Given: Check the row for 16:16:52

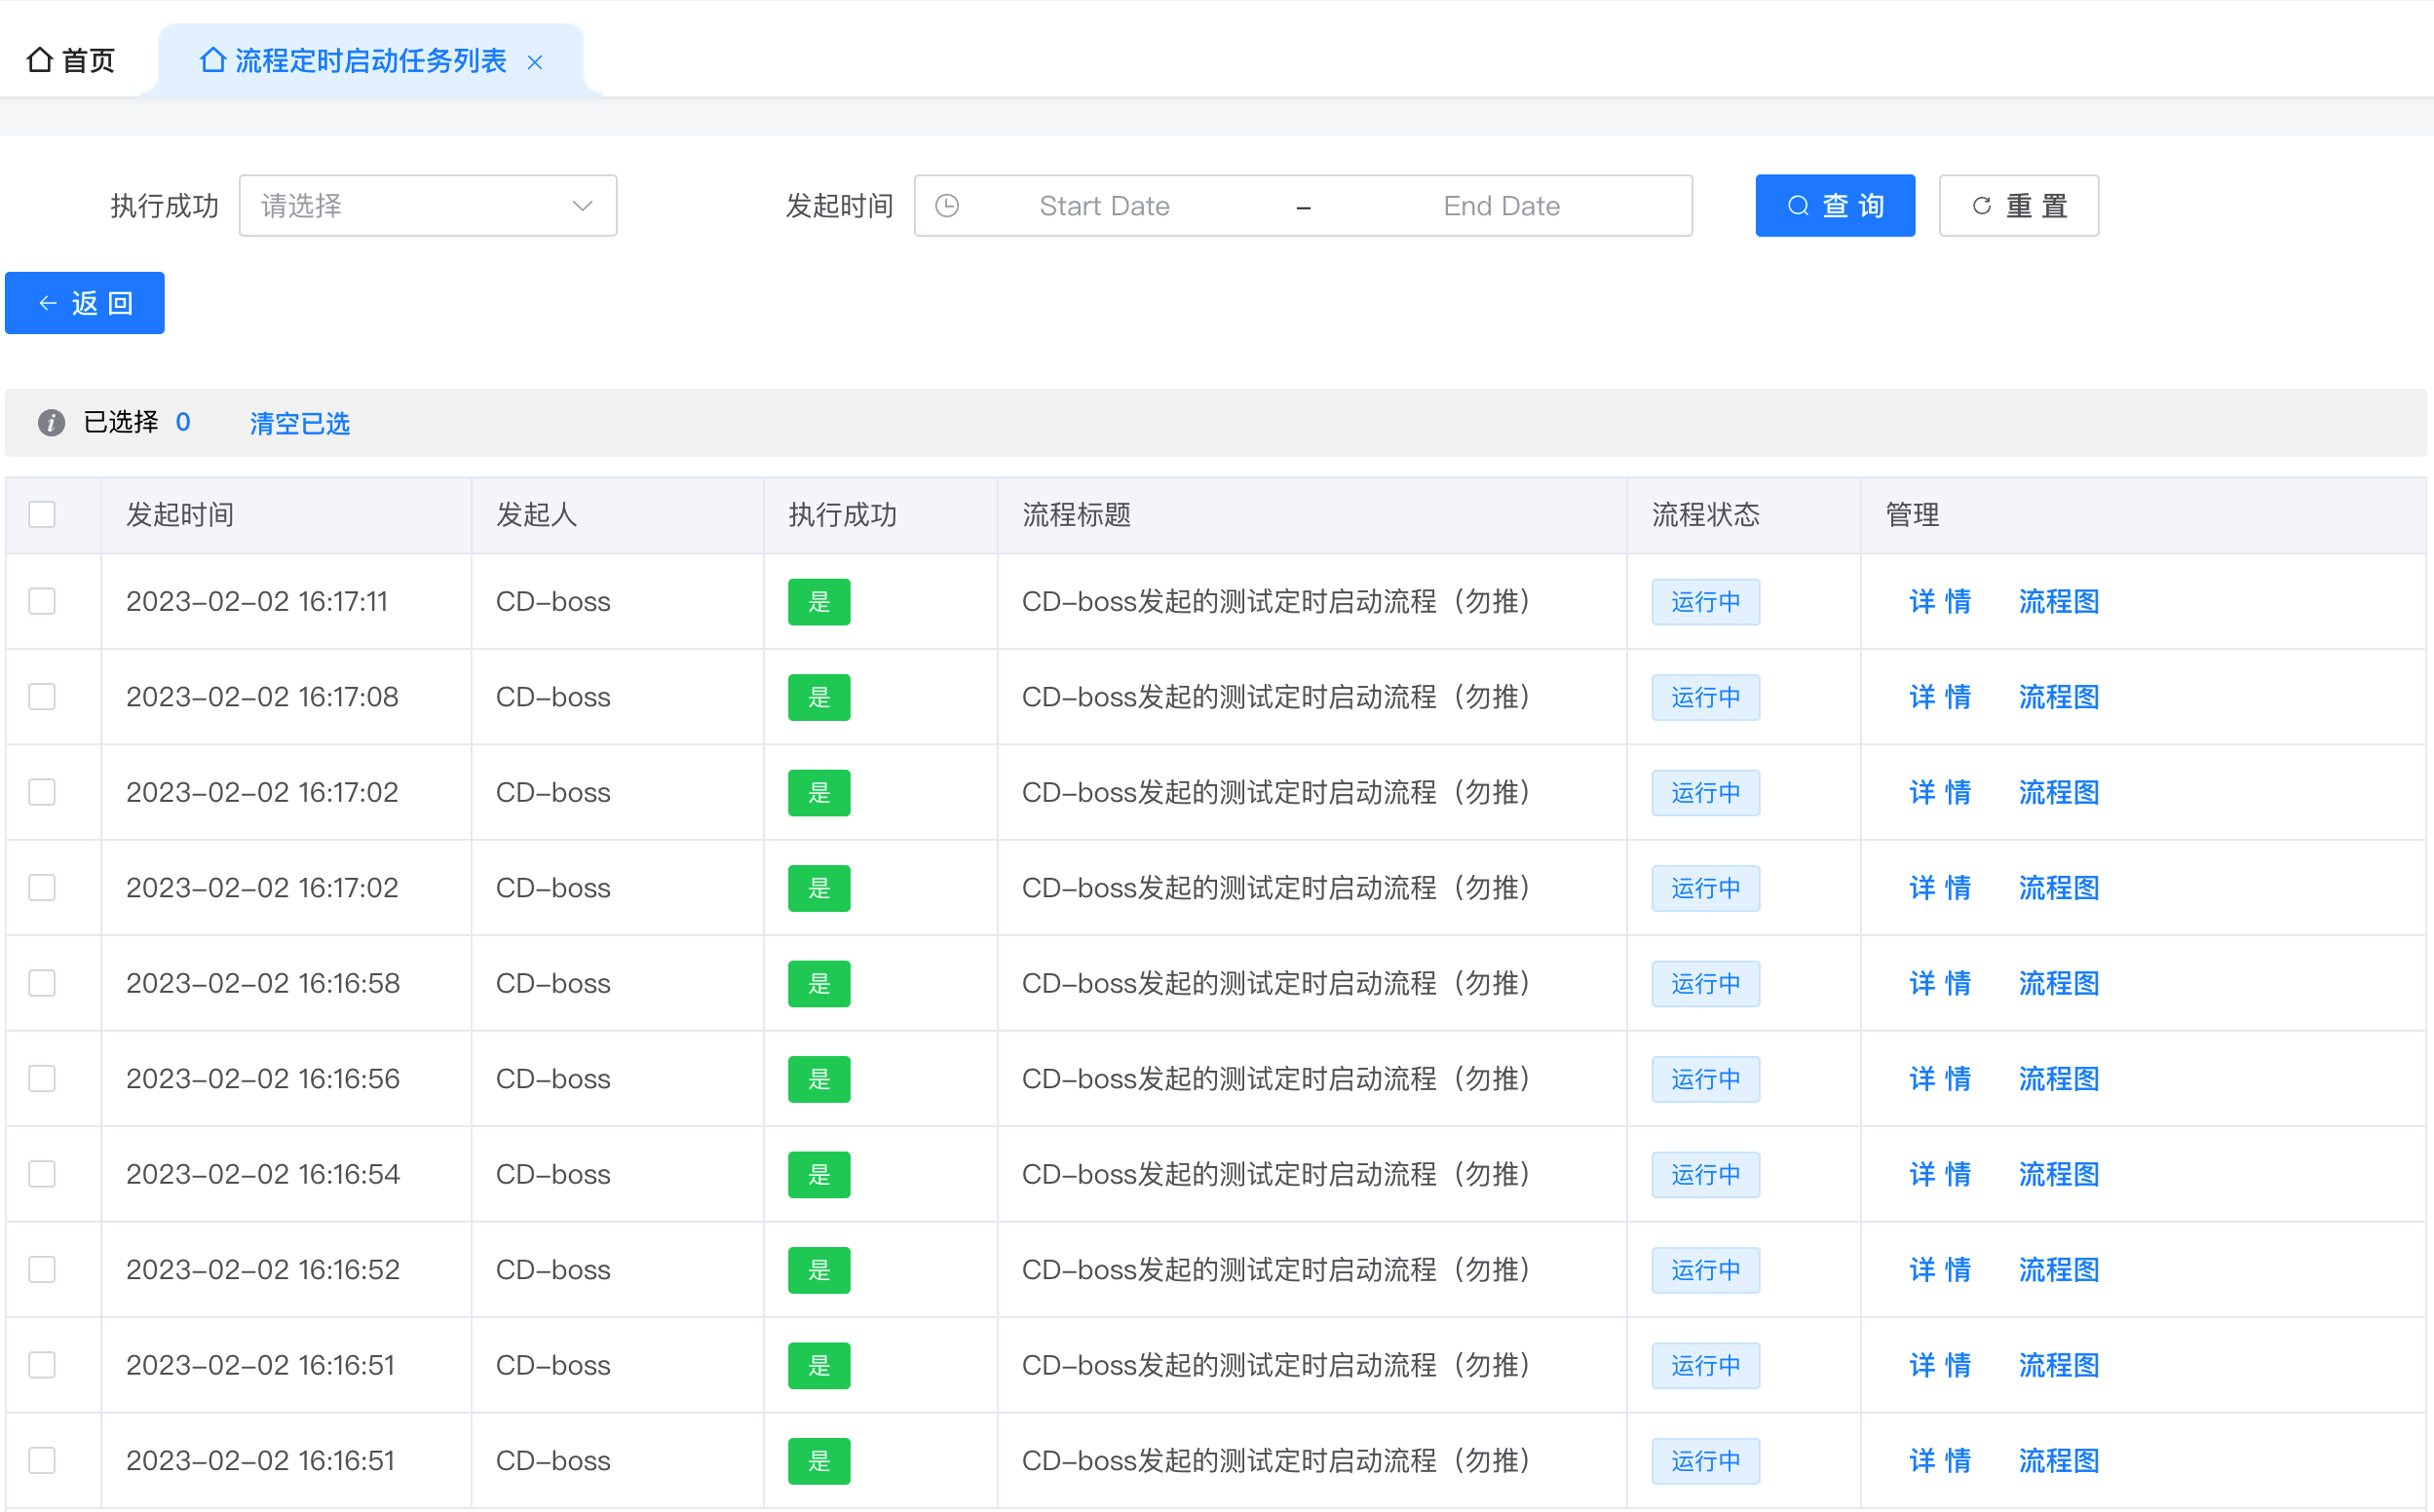Looking at the screenshot, I should click(42, 1269).
